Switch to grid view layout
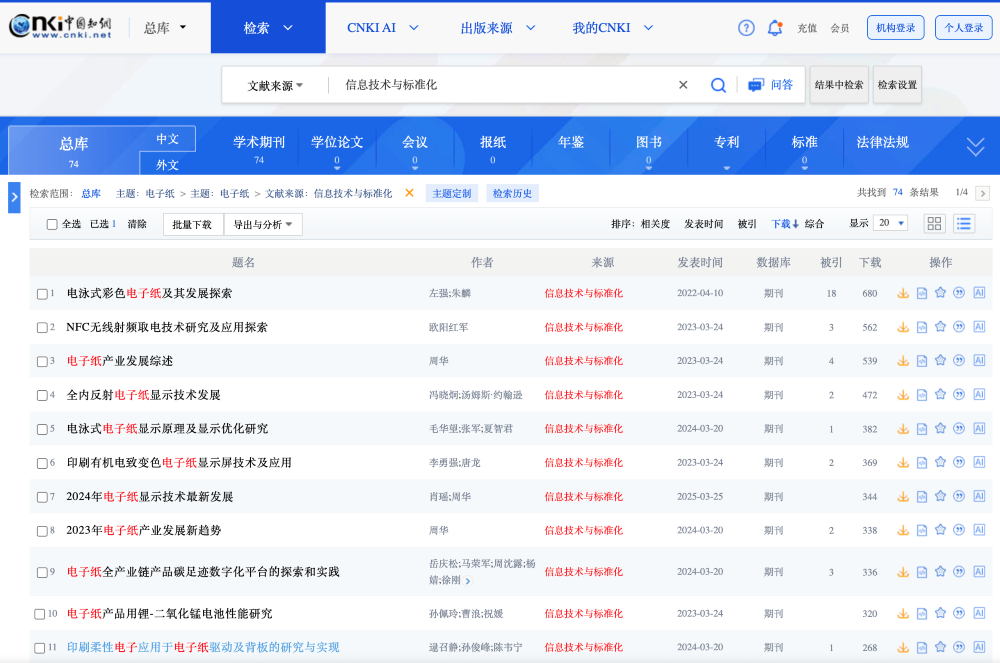 (x=934, y=224)
